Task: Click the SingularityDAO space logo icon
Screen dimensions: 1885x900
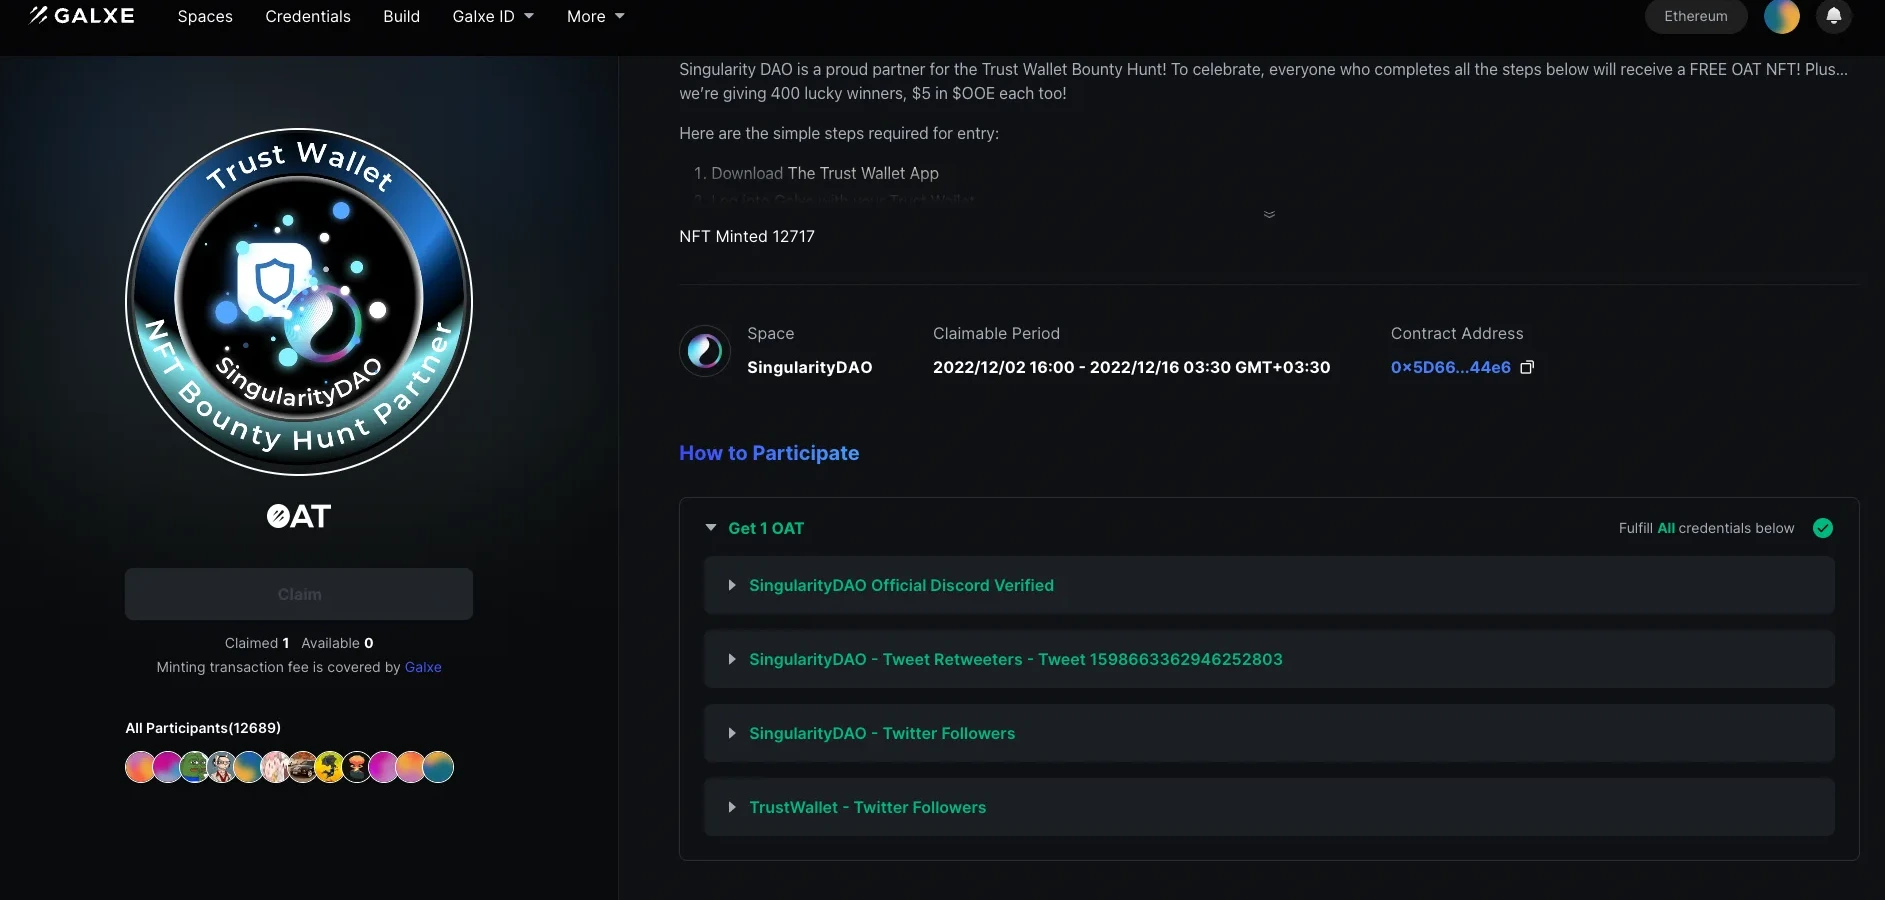Action: (704, 351)
